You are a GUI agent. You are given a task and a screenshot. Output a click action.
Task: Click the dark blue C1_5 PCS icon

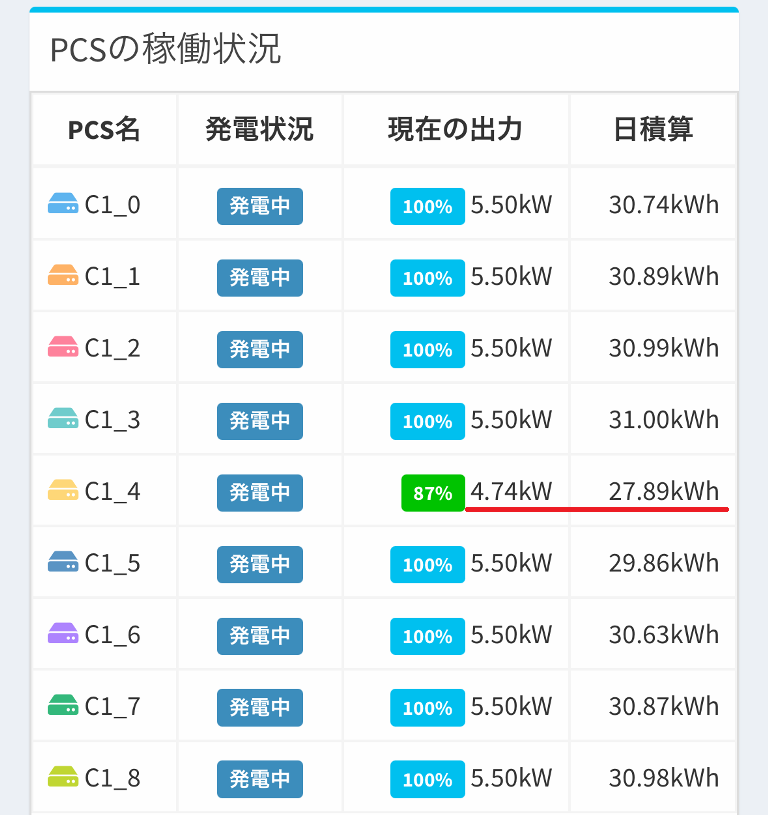click(63, 563)
